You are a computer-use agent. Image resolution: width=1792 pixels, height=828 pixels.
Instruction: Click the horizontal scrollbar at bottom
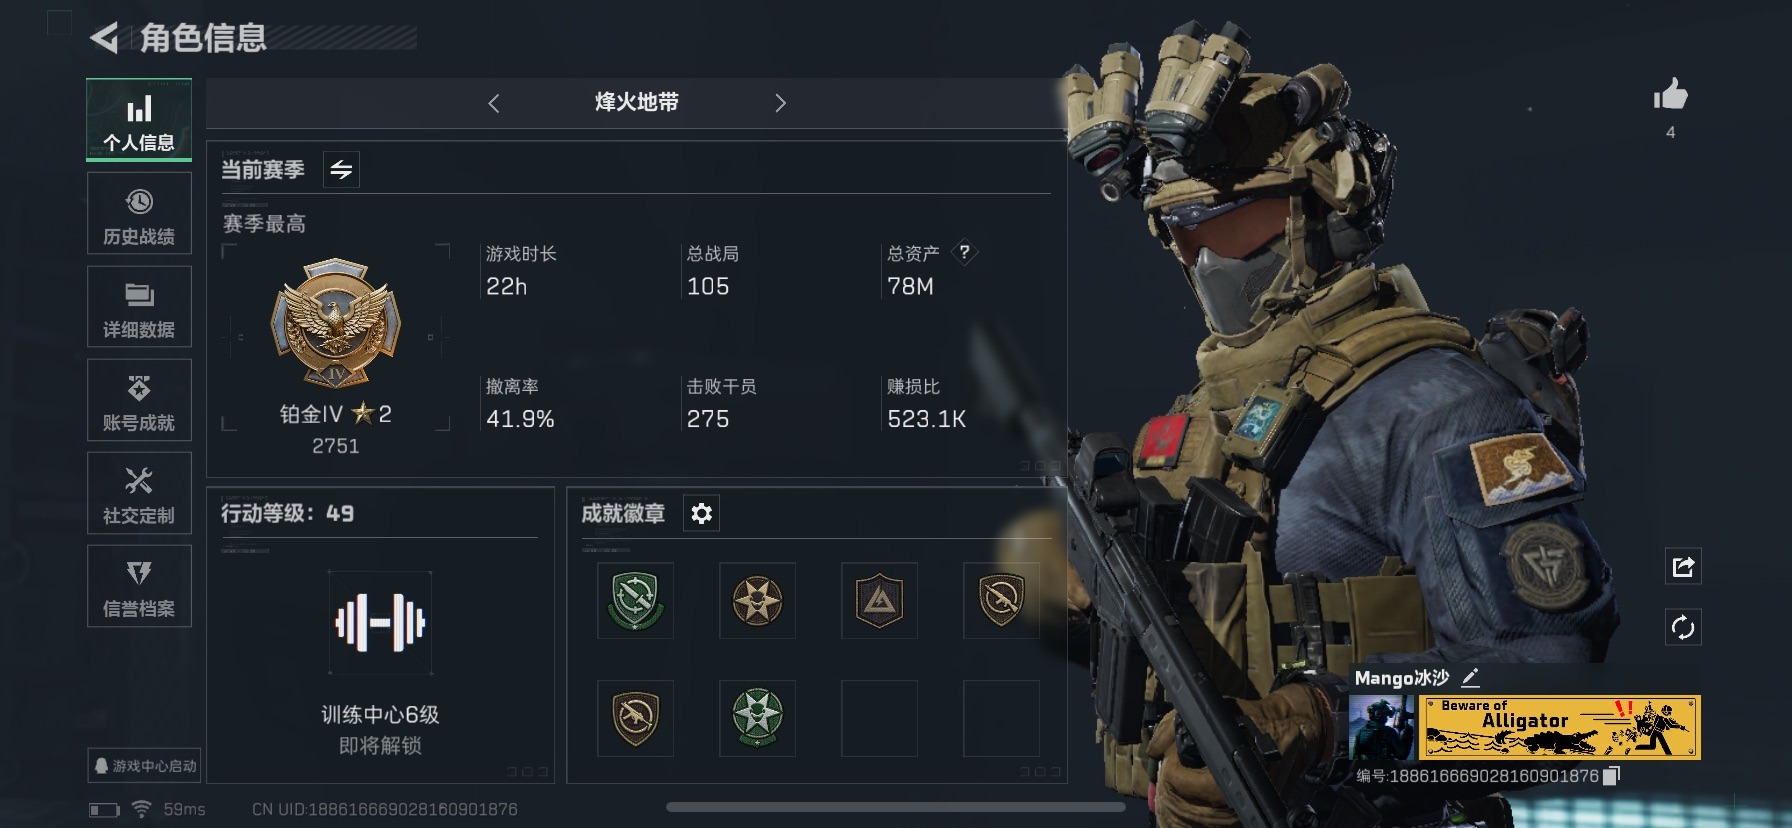895,807
